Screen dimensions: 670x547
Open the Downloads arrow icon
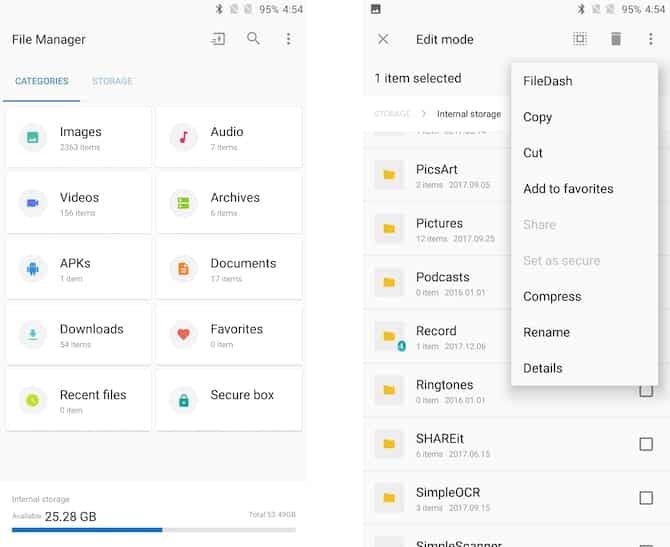pos(33,335)
